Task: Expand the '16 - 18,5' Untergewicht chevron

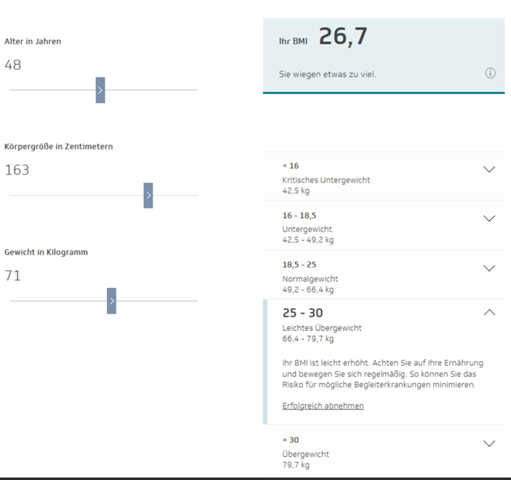Action: 489,219
